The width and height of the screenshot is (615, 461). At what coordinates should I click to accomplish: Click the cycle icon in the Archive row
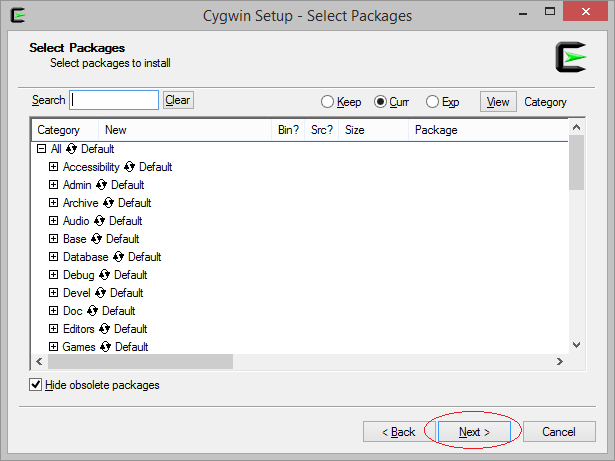click(108, 203)
